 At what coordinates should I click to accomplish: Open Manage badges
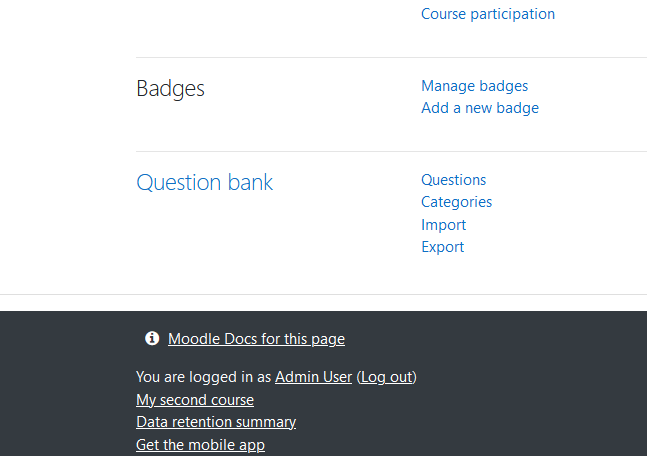pos(475,86)
